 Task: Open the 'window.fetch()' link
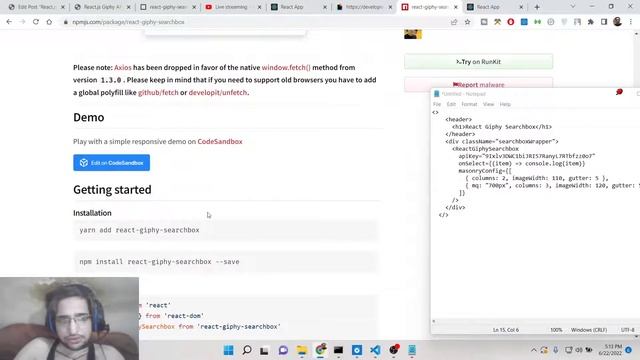tap(286, 67)
